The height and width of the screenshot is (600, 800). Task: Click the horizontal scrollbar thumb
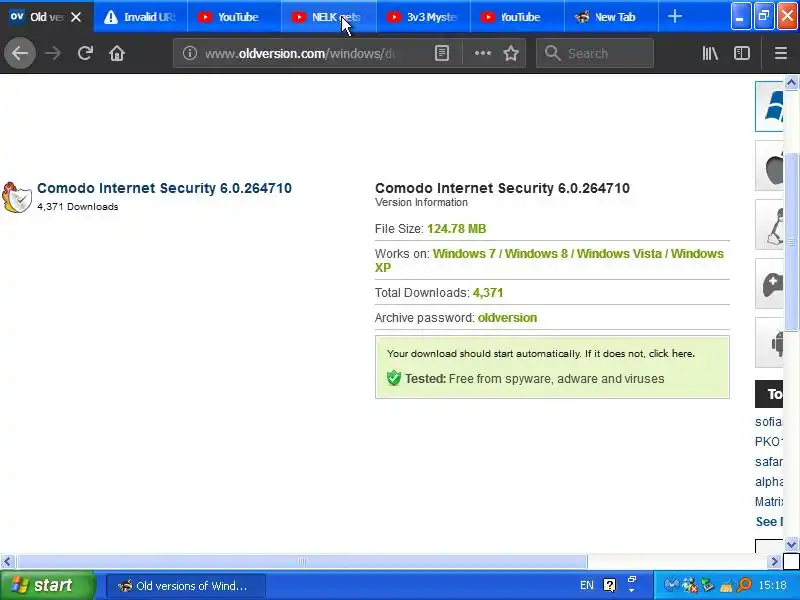302,562
